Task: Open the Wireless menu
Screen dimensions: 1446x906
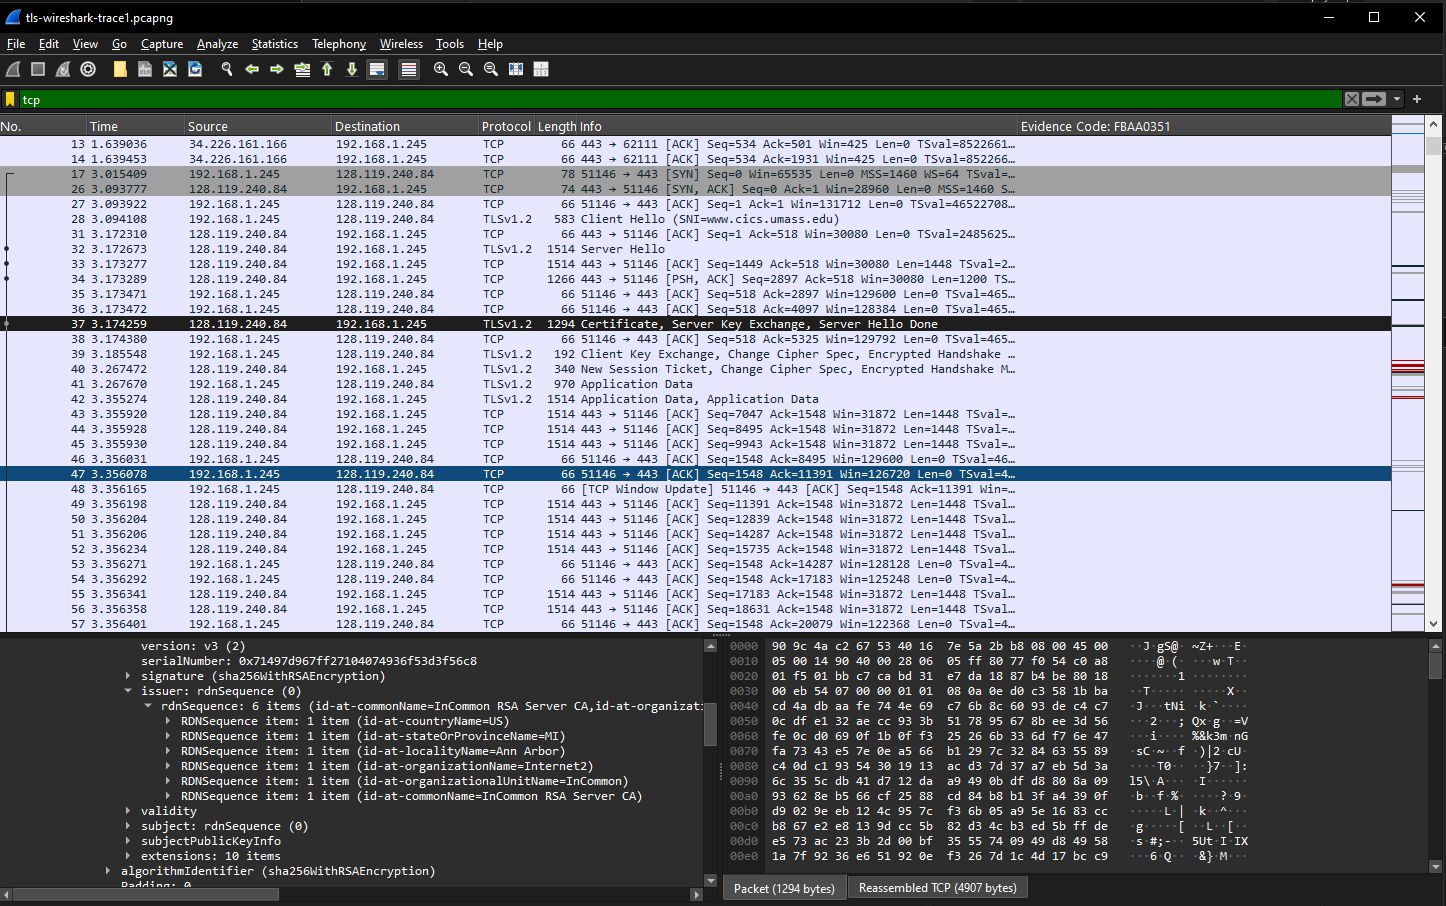Action: pos(401,44)
